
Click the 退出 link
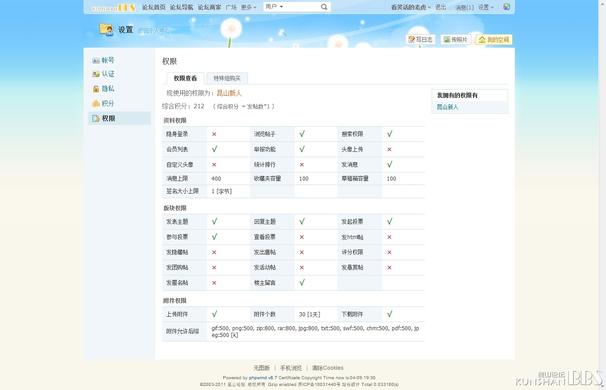(x=441, y=7)
